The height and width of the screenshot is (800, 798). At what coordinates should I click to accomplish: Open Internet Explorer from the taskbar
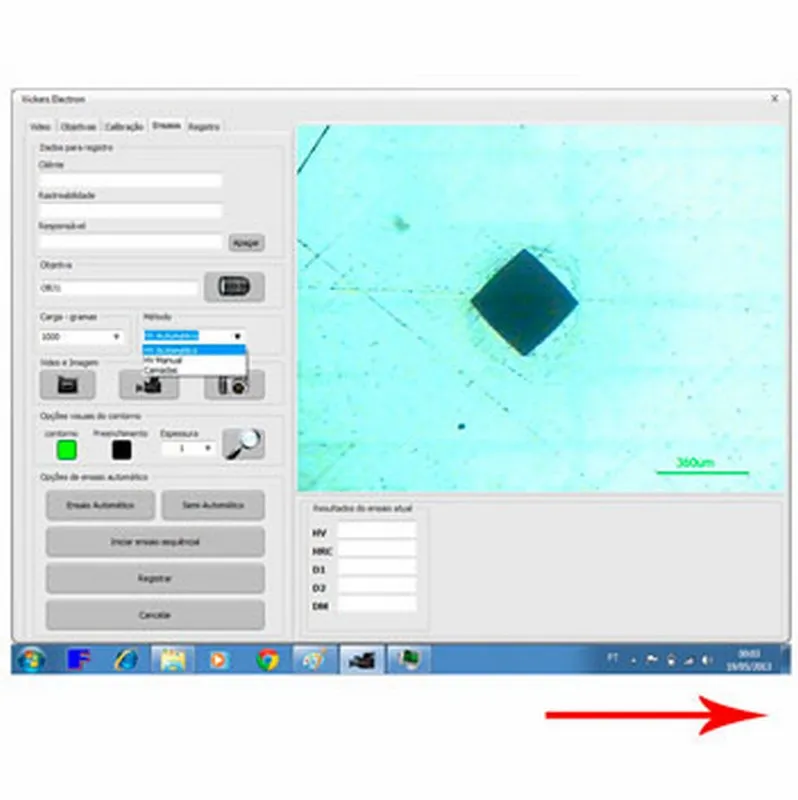[x=127, y=661]
